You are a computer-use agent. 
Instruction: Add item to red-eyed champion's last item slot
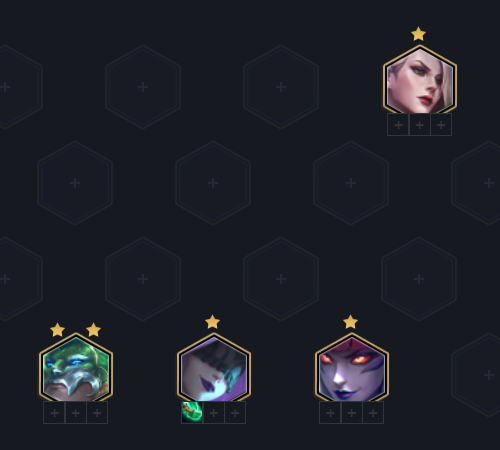point(373,413)
